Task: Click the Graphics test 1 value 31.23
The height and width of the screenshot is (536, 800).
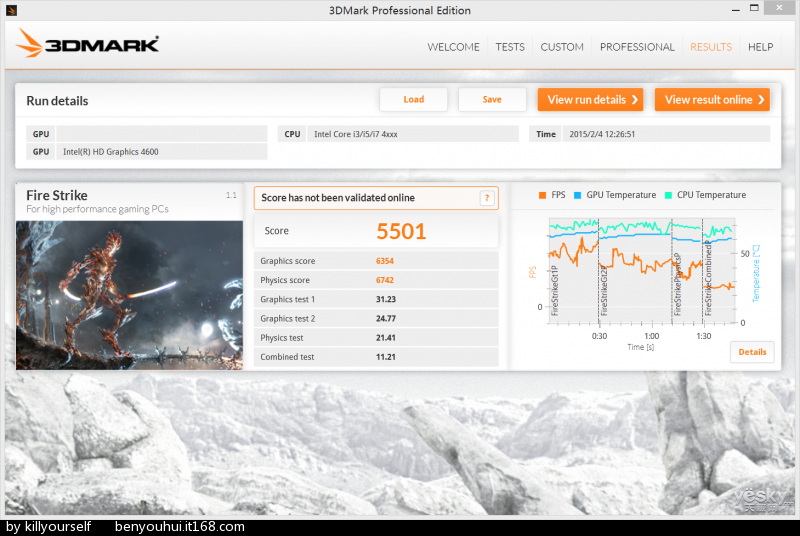Action: [x=386, y=299]
